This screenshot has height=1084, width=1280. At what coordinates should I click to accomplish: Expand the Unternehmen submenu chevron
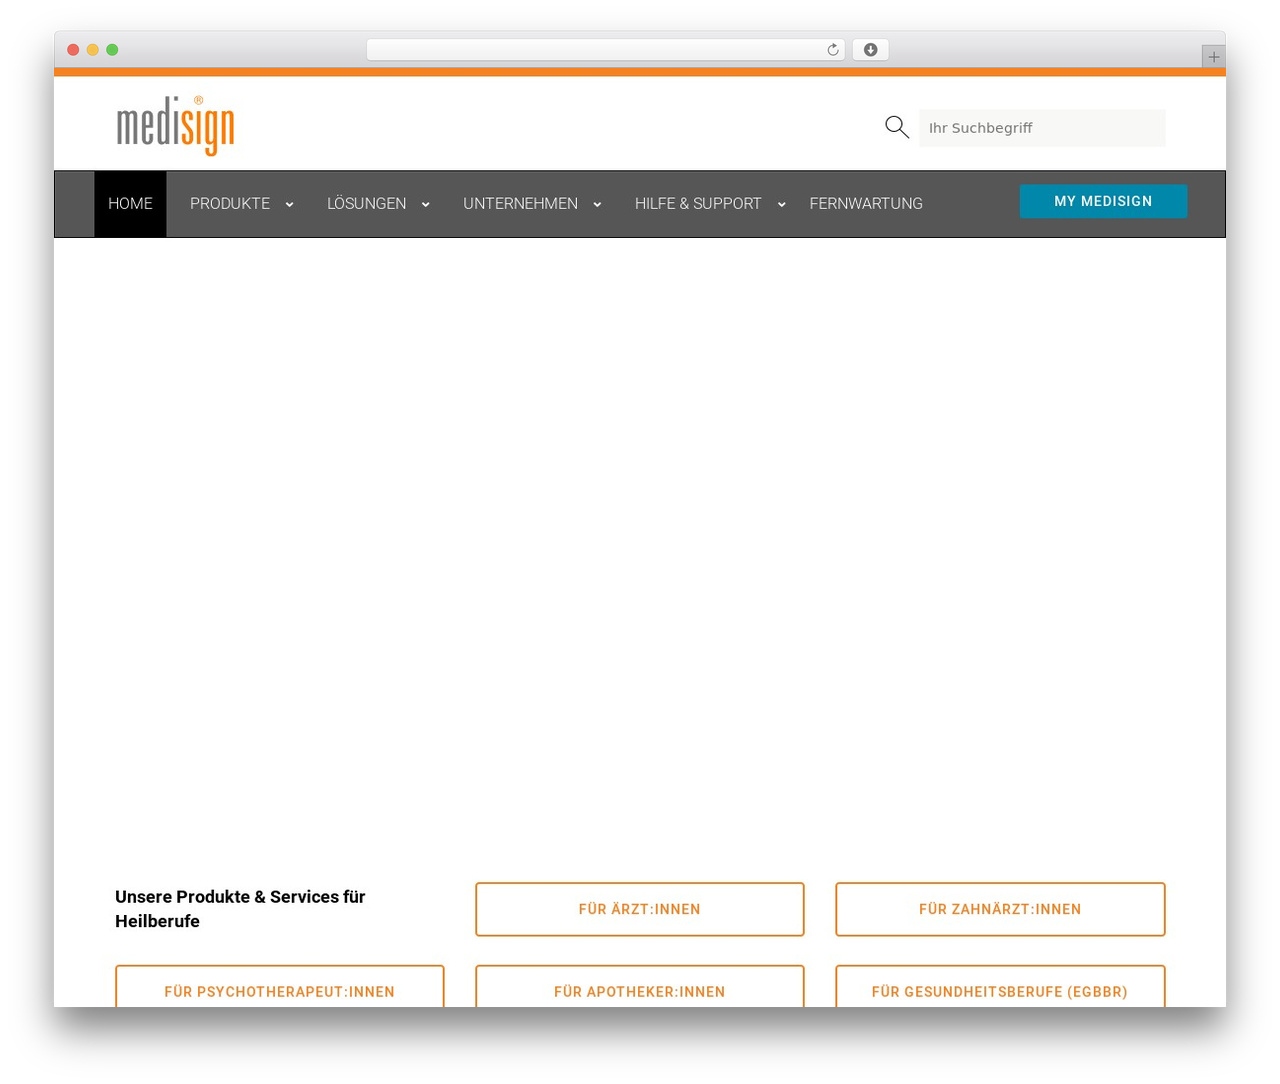tap(597, 205)
